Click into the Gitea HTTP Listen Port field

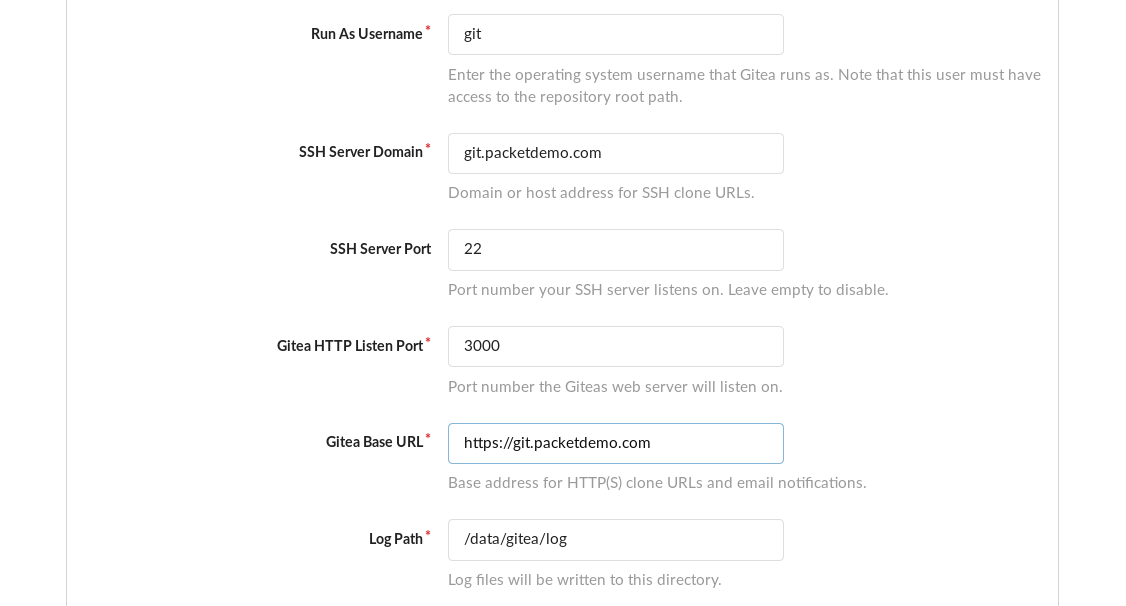coord(615,346)
